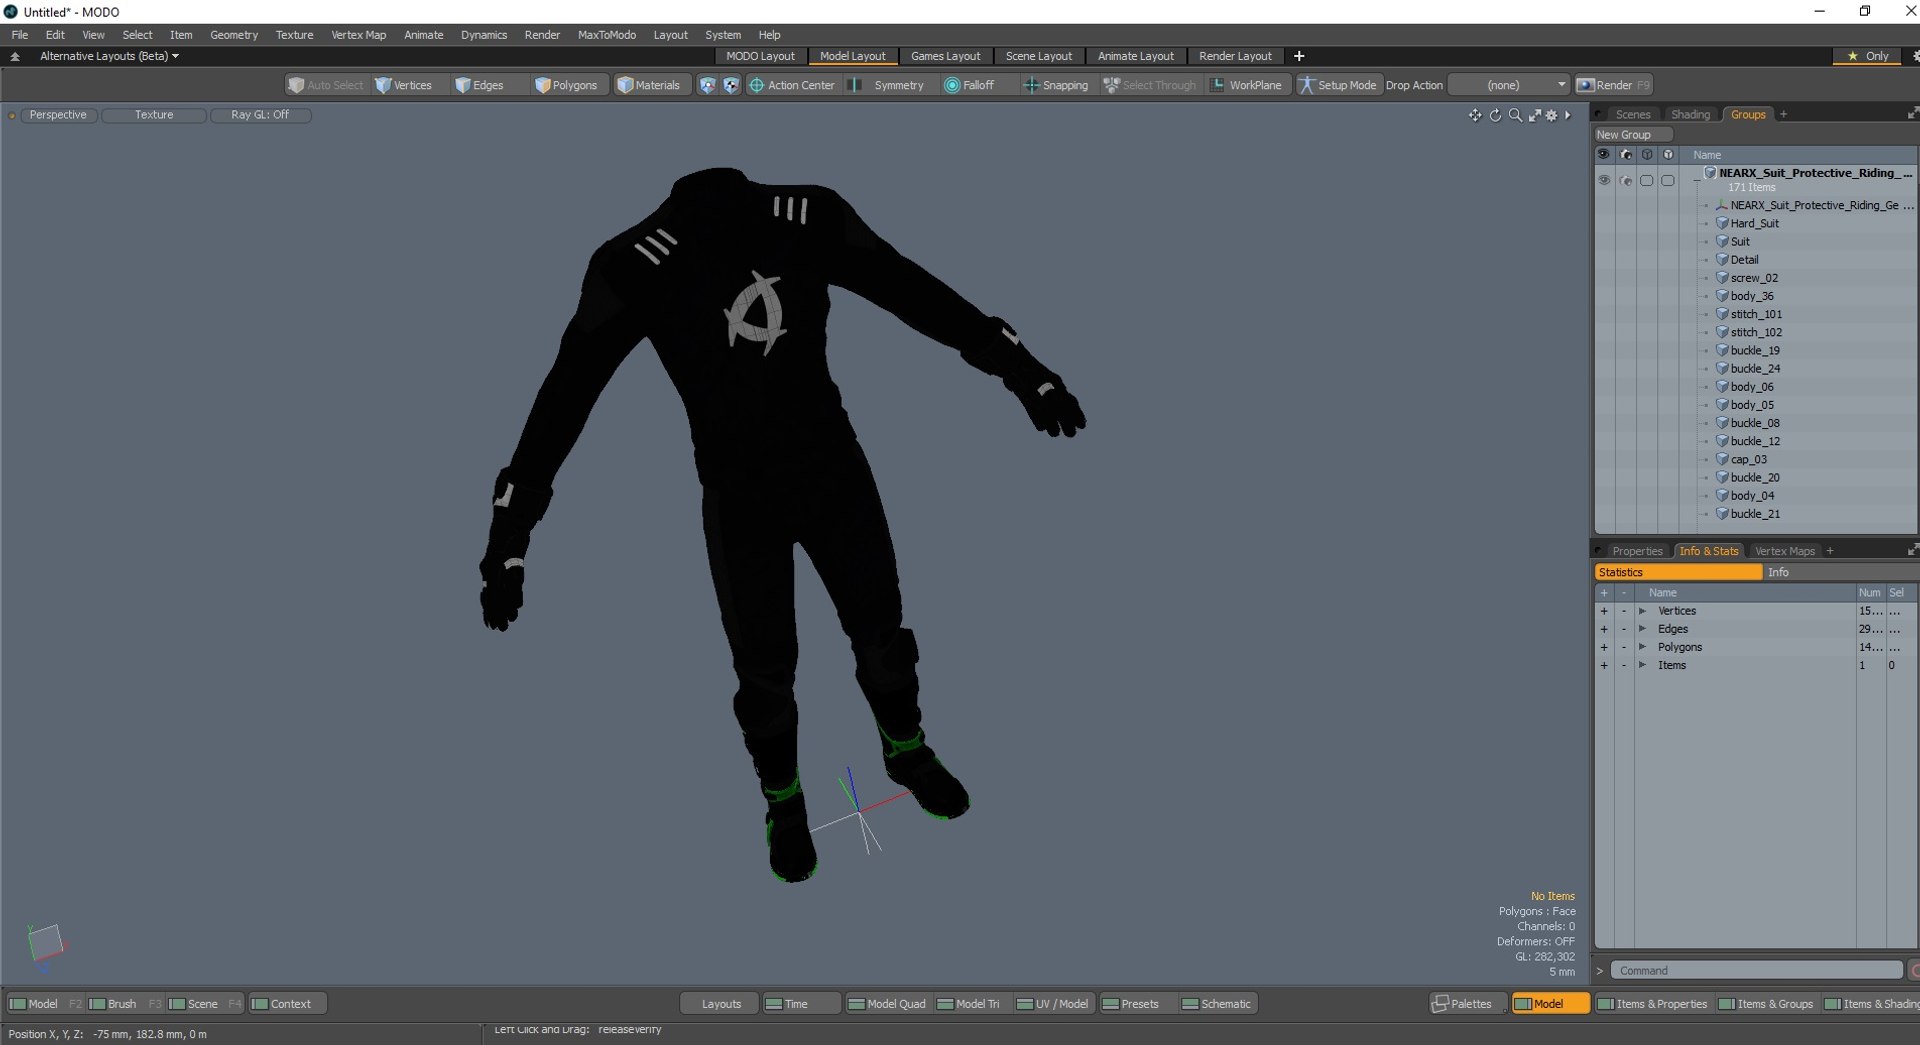Add a tab beside Groups tab

[1783, 114]
